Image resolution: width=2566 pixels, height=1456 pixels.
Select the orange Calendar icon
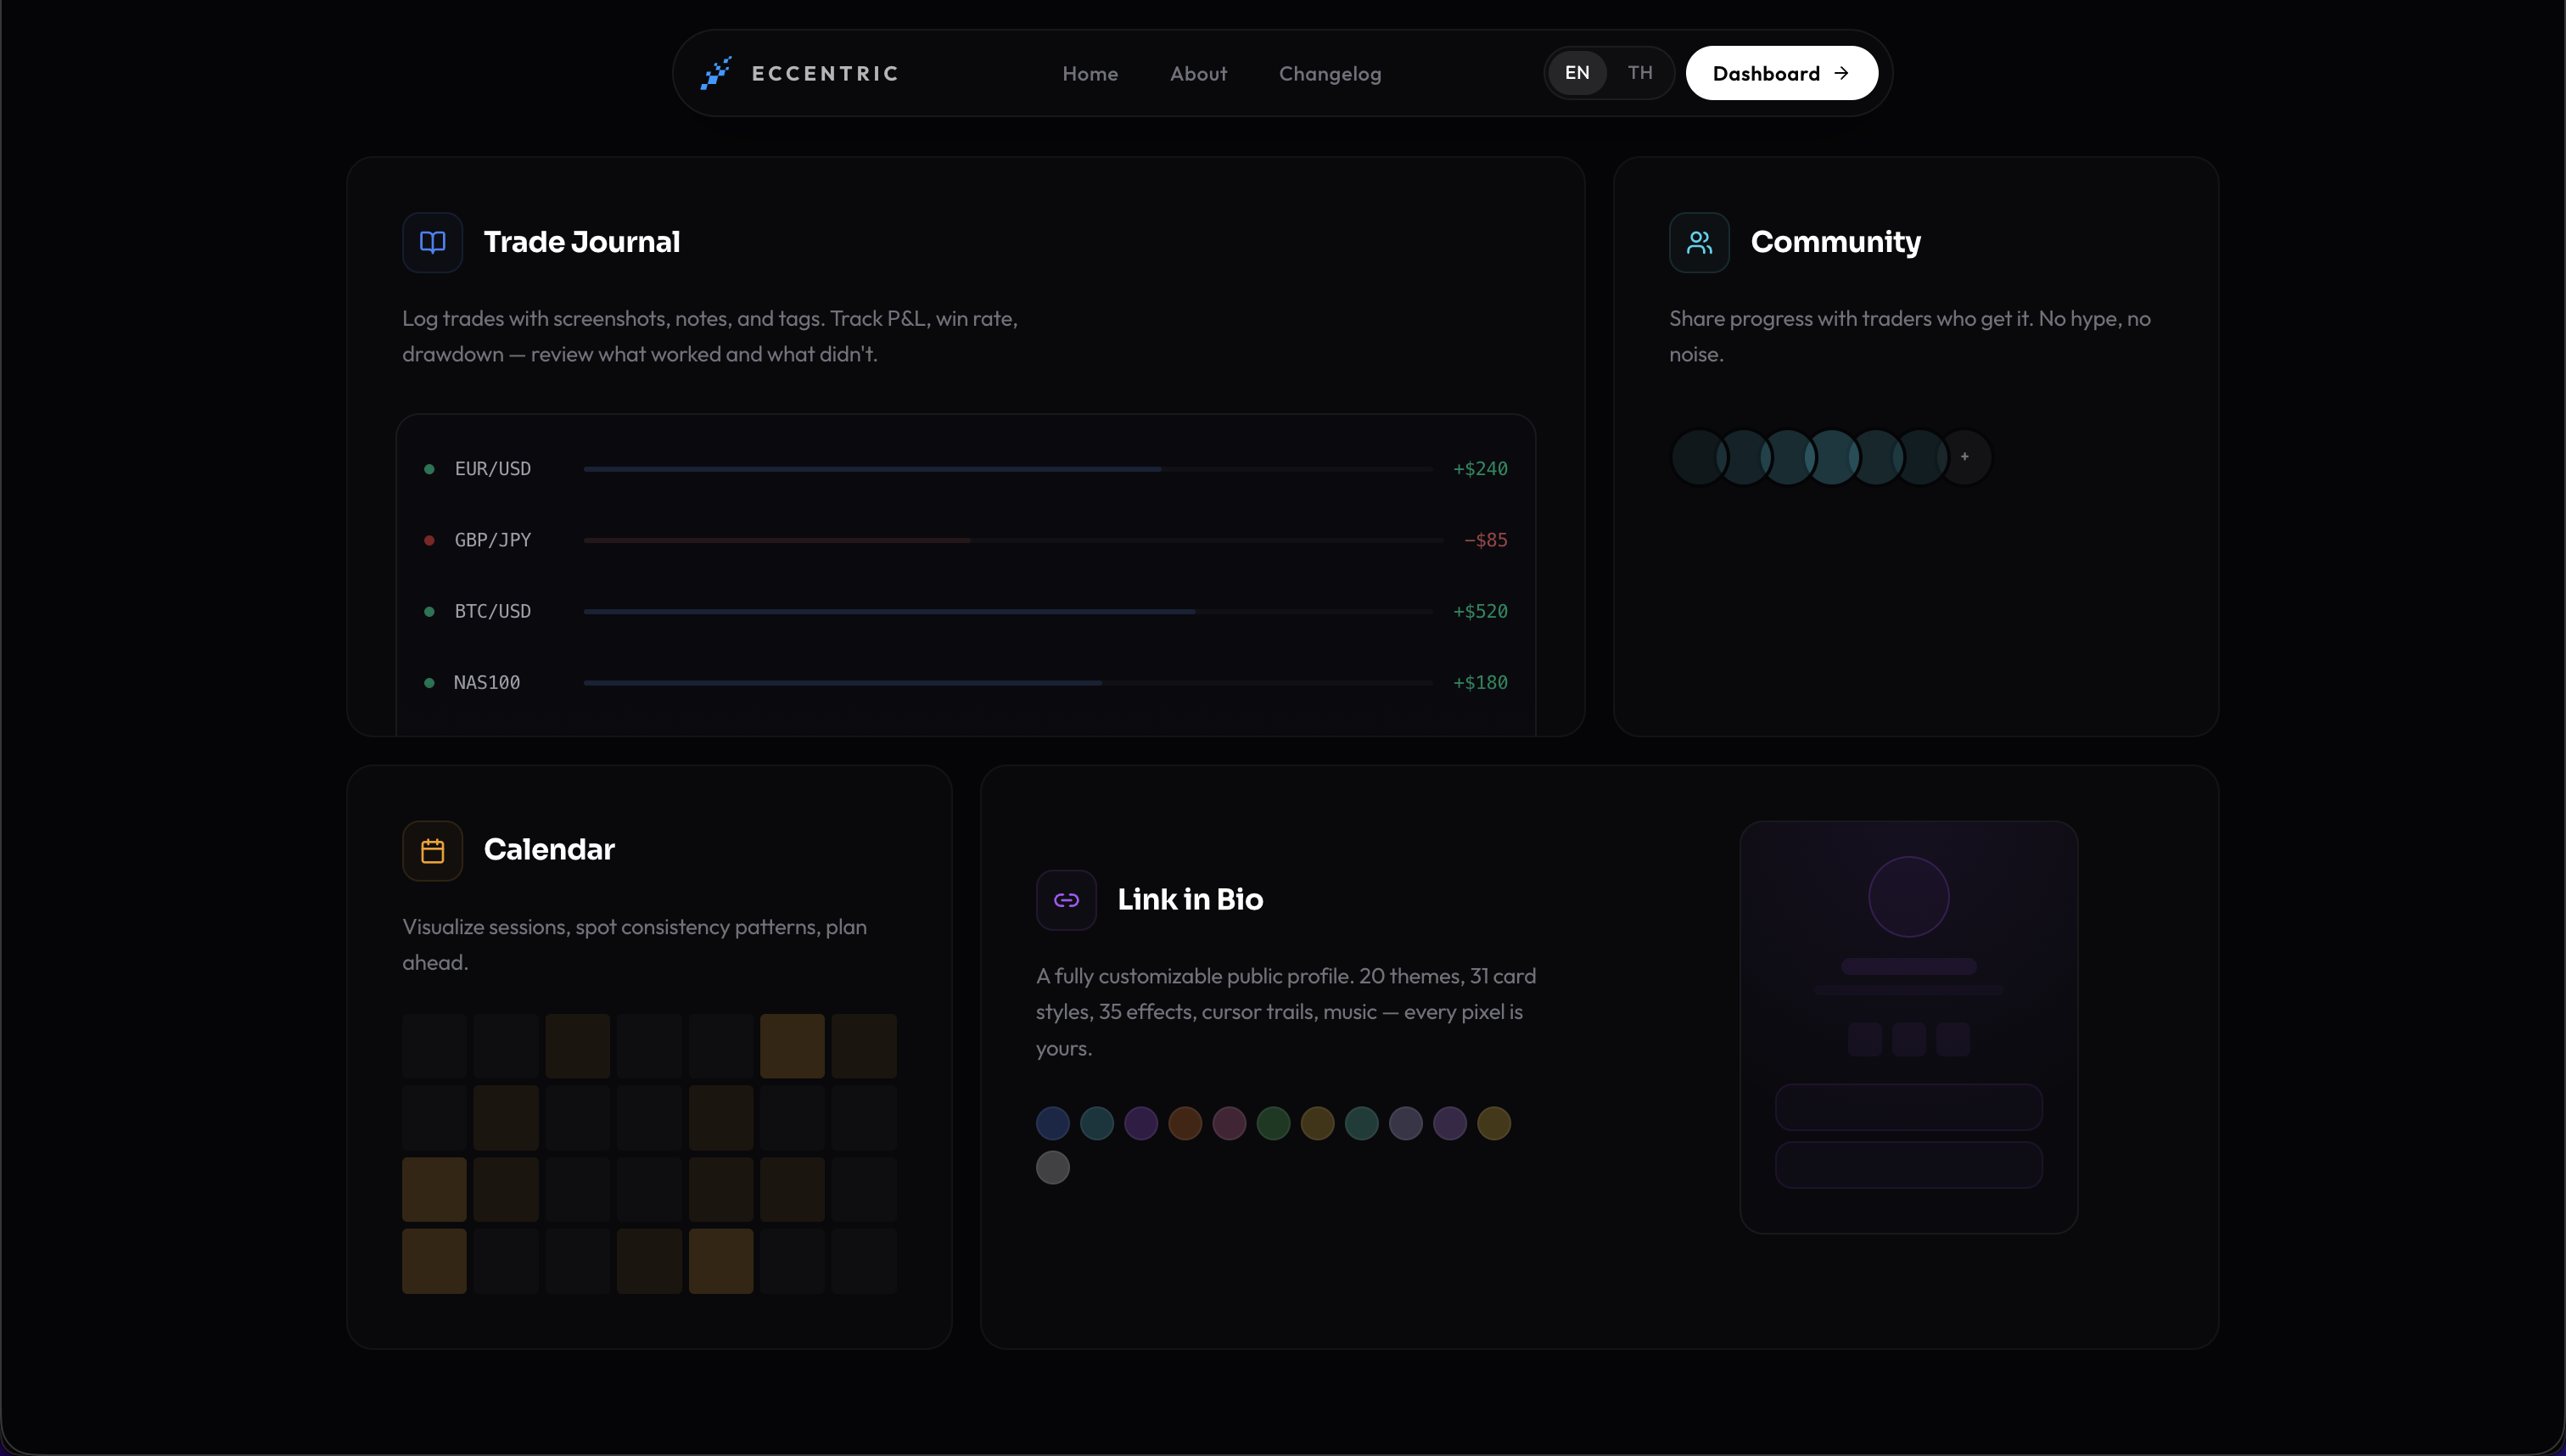point(432,850)
